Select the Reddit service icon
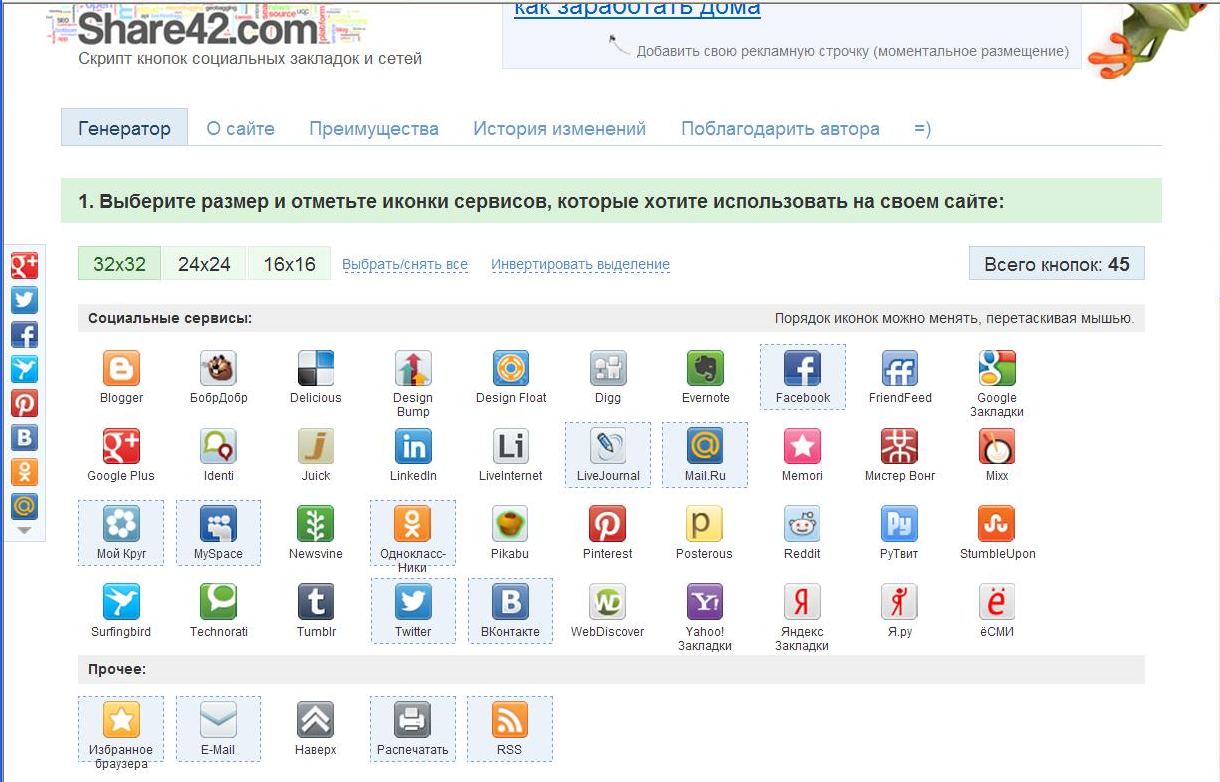This screenshot has height=782, width=1220. 803,524
